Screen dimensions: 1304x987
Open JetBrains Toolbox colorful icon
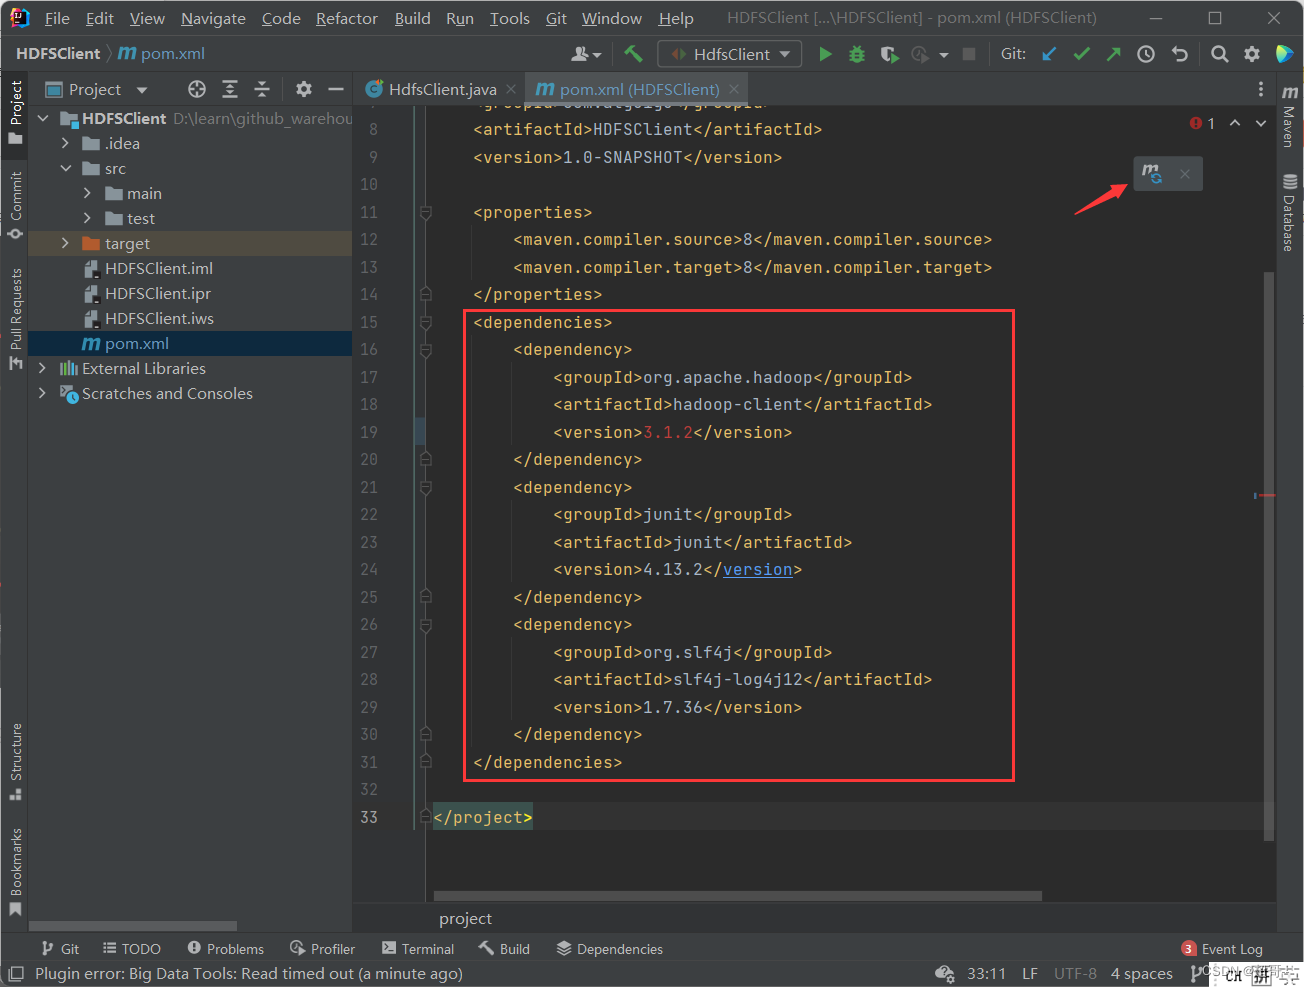(1284, 54)
